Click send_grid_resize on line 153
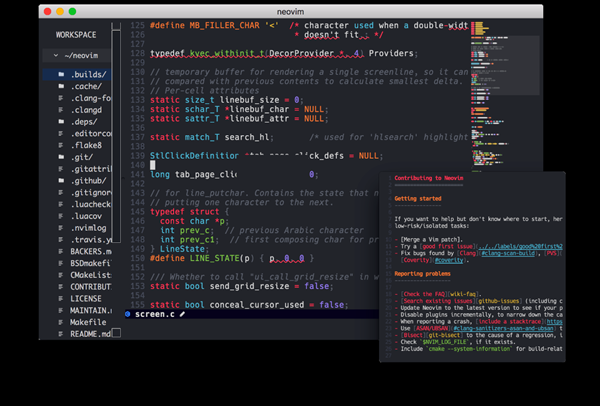The image size is (600, 406). point(249,286)
